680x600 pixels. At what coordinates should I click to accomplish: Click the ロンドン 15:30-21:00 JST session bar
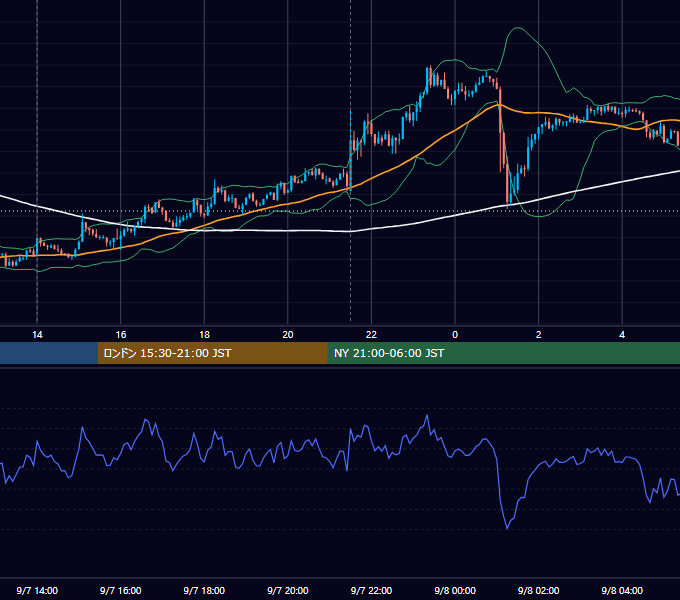click(212, 353)
